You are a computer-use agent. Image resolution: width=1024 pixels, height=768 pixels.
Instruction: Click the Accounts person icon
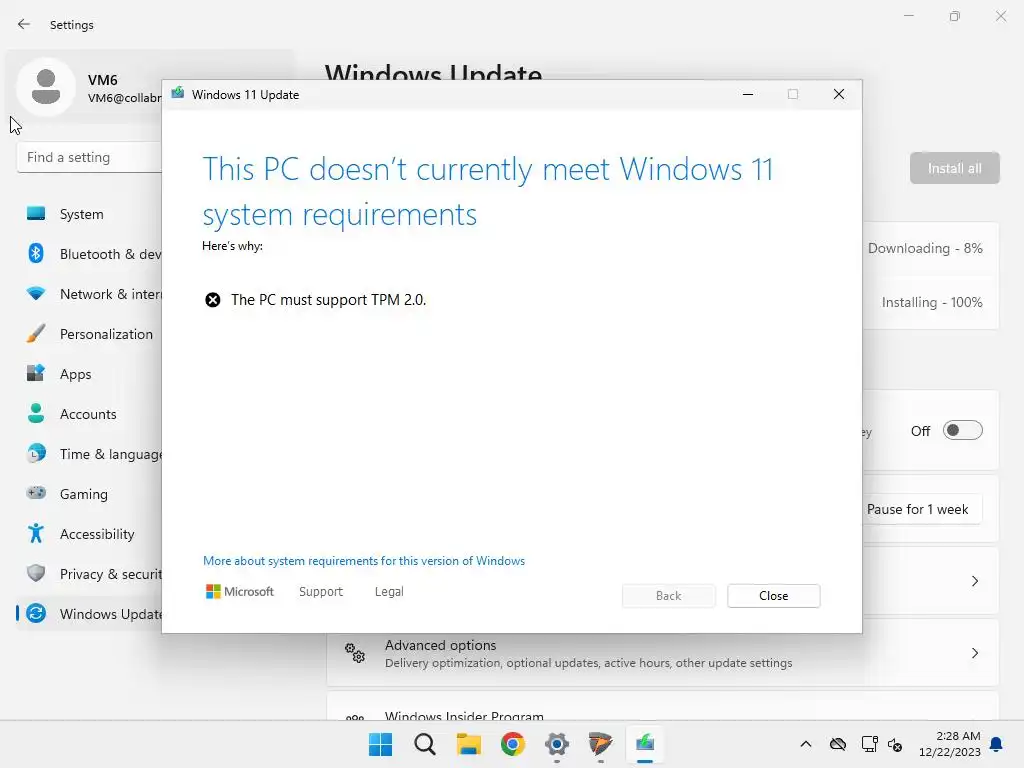[36, 413]
